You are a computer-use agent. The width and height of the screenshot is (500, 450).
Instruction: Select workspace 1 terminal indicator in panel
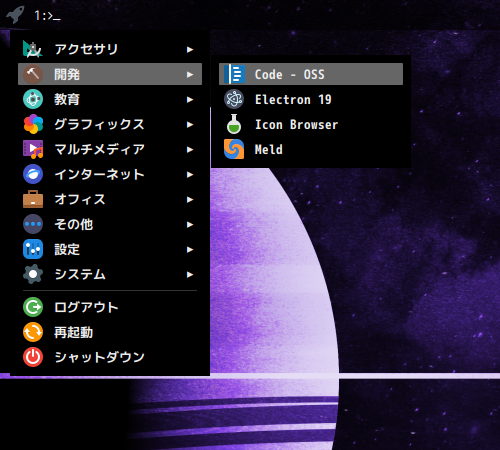coord(47,16)
